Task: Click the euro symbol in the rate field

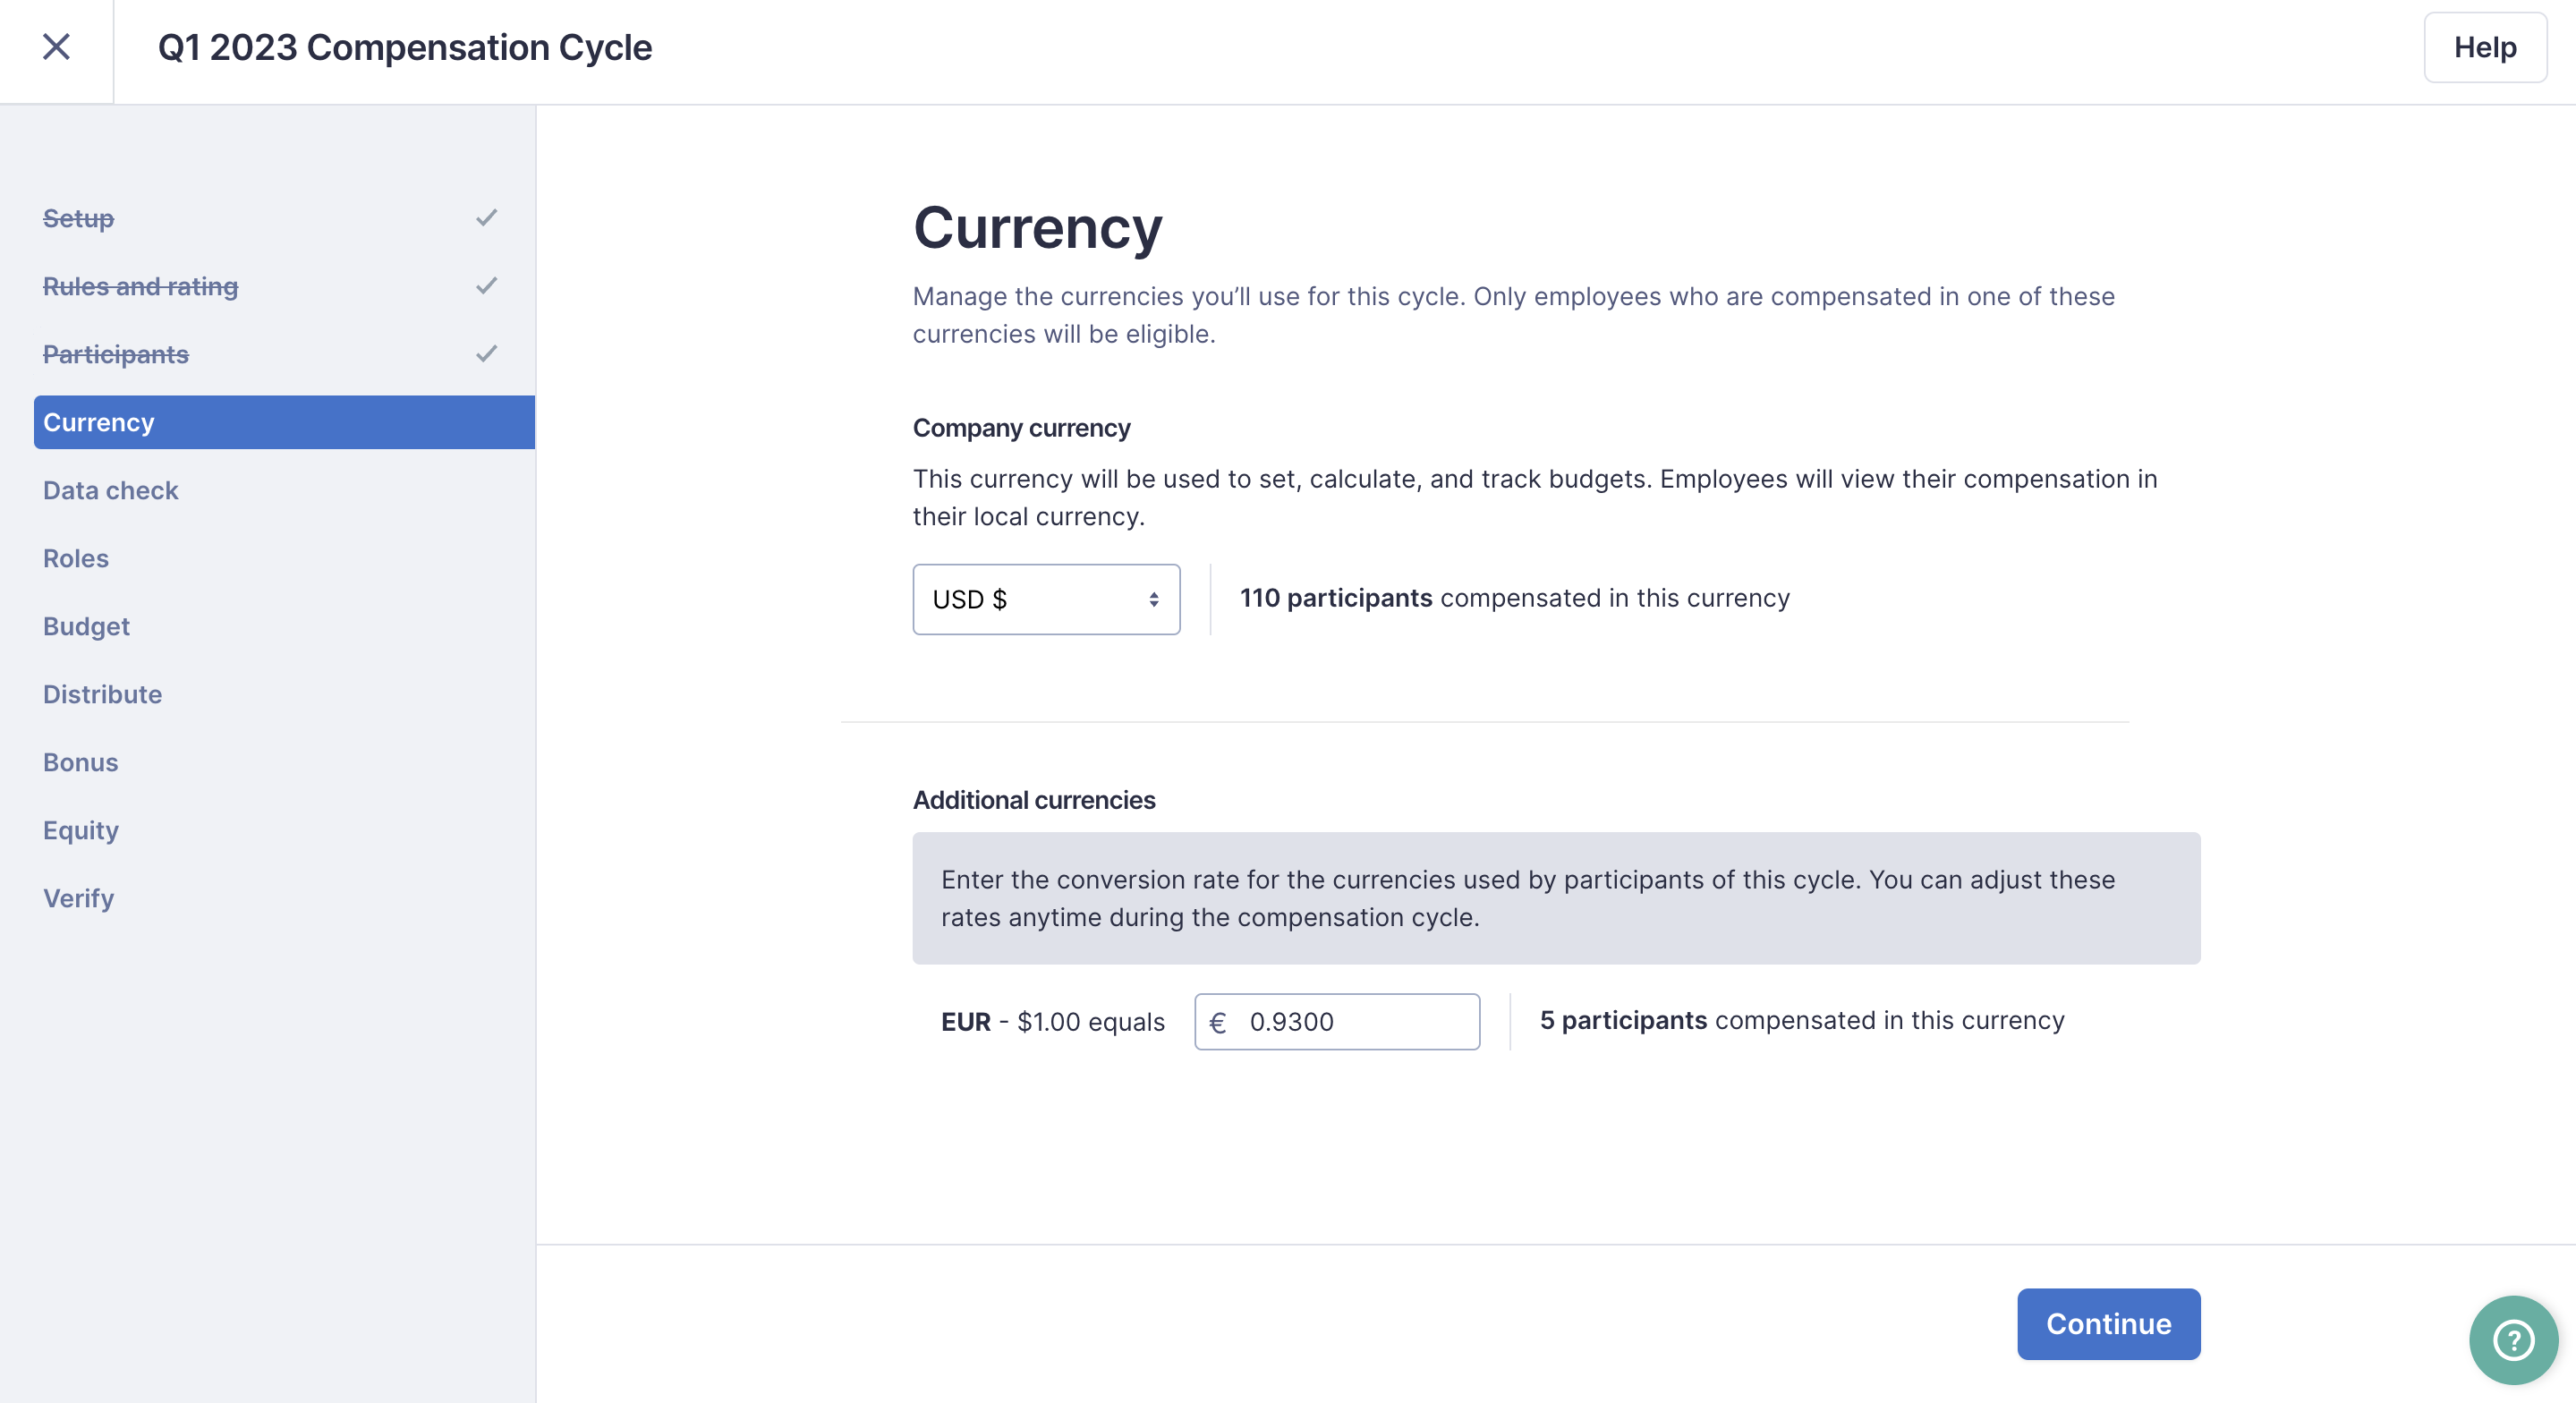Action: point(1219,1021)
